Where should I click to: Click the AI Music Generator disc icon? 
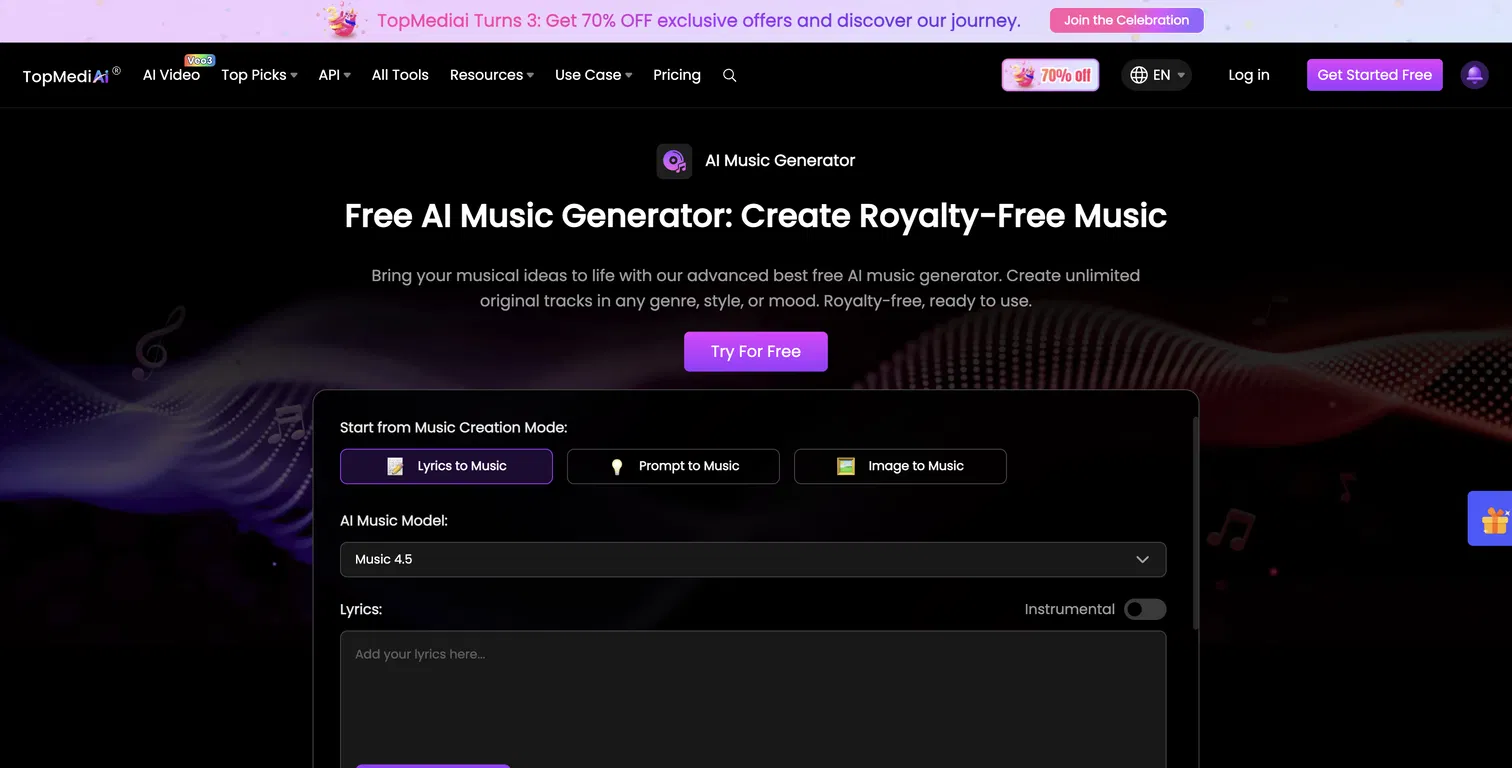click(674, 161)
